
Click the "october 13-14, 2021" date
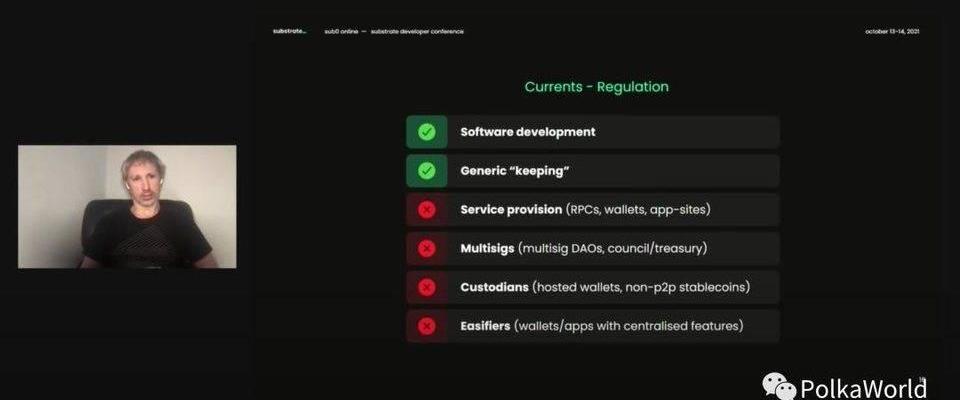(892, 31)
